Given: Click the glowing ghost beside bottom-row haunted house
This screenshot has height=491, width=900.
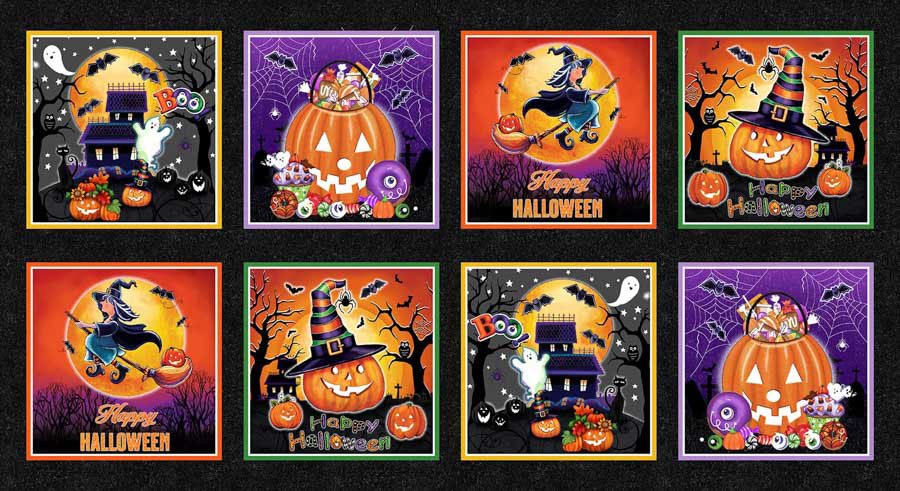Looking at the screenshot, I should coord(529,369).
